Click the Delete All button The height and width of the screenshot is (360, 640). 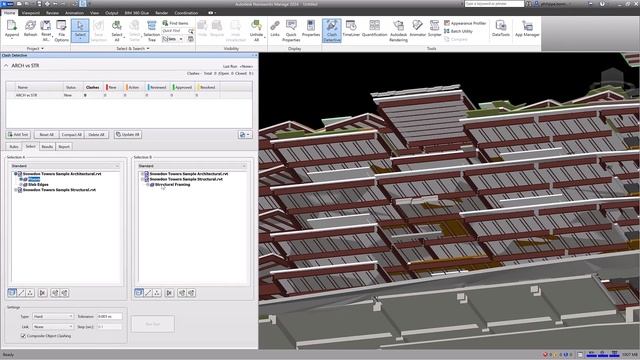coord(96,134)
